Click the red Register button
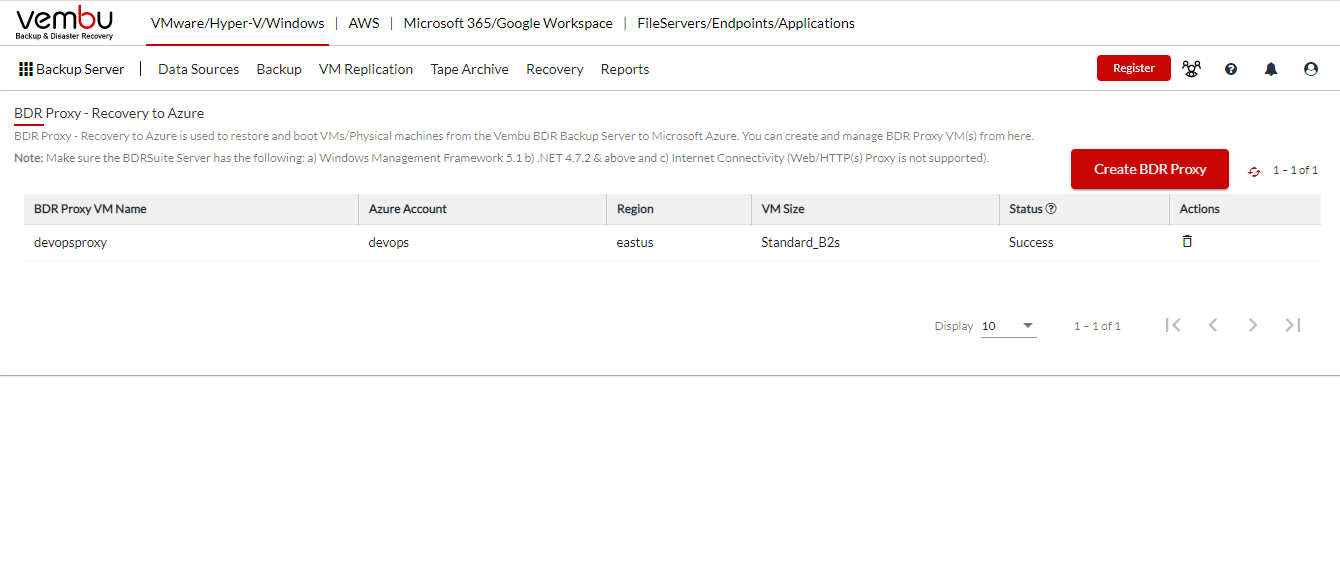 pyautogui.click(x=1134, y=68)
